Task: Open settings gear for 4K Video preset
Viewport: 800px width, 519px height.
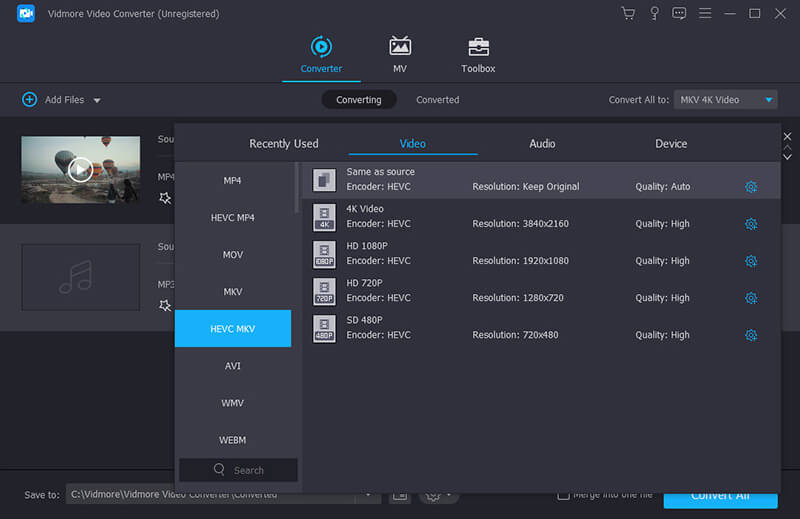Action: coord(751,224)
